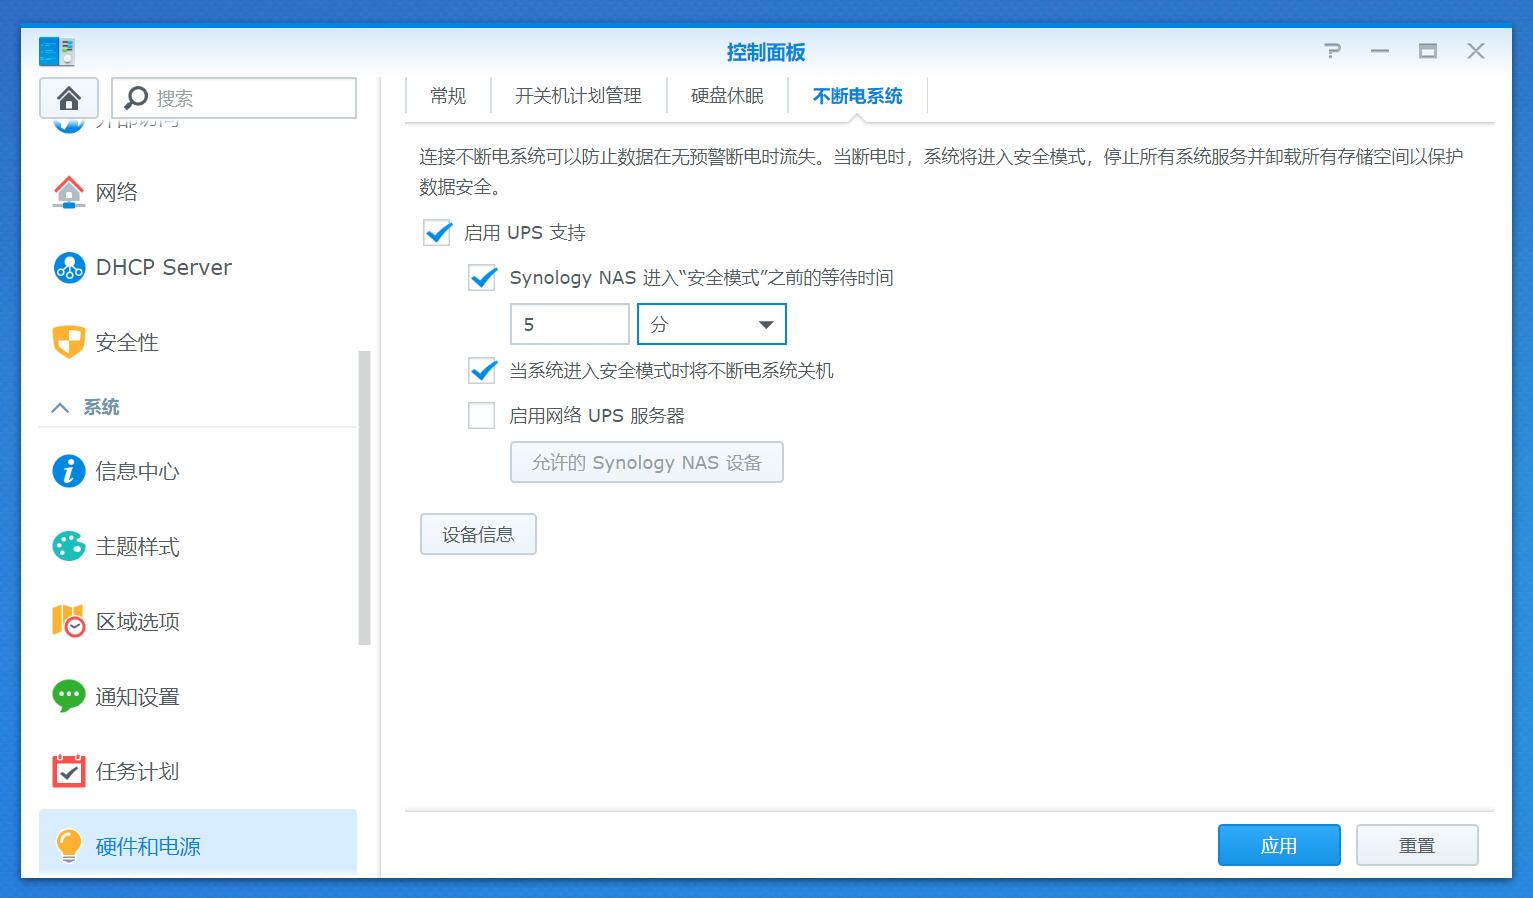The height and width of the screenshot is (898, 1533).
Task: Open the 硬盘休眠 tab
Action: tap(727, 95)
